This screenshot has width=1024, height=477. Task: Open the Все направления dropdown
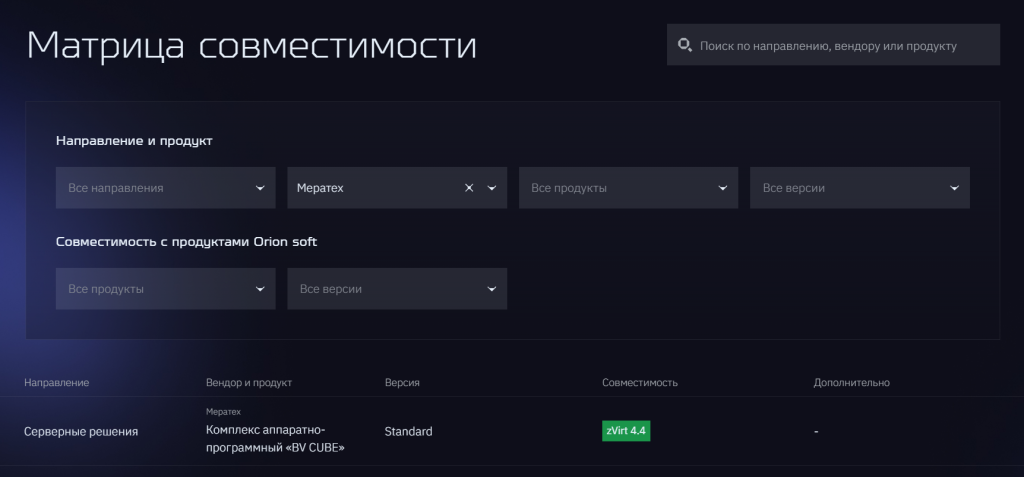pos(165,188)
